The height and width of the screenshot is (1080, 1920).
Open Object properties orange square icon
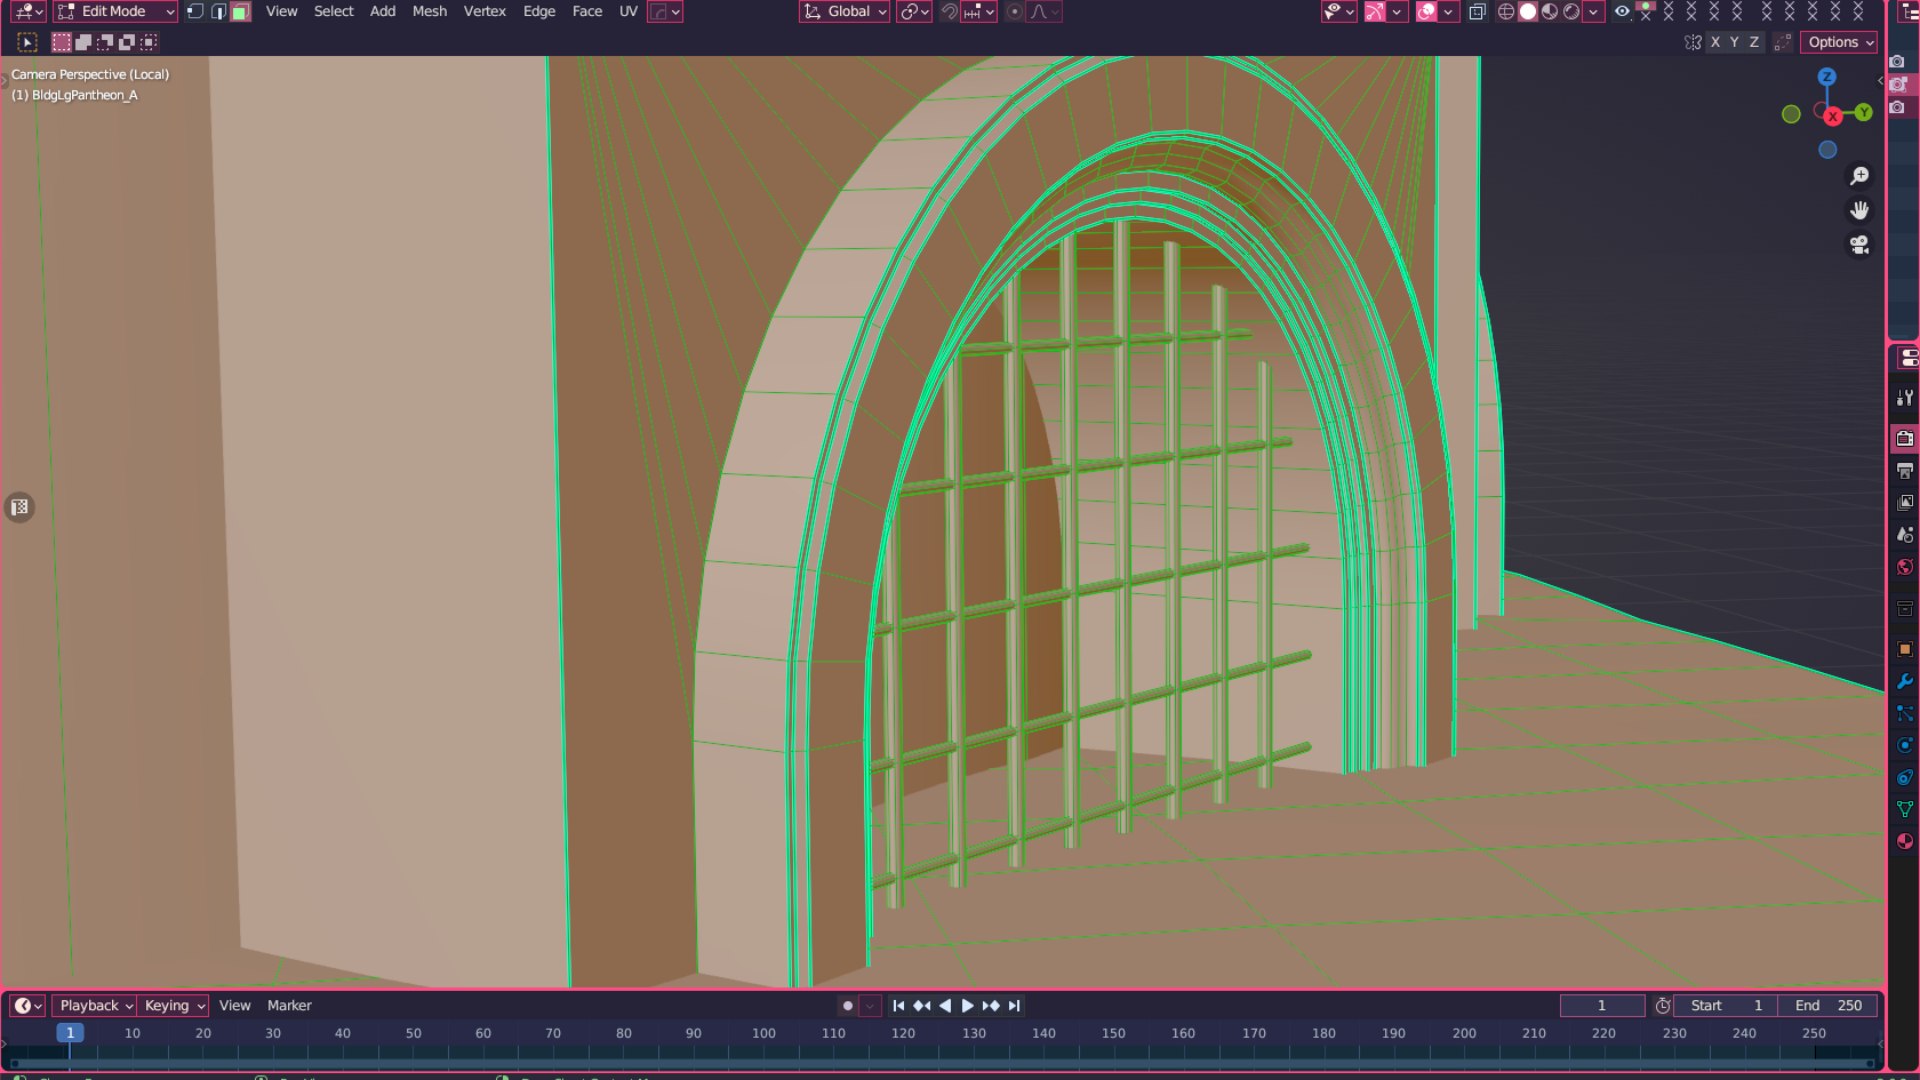pyautogui.click(x=1905, y=649)
